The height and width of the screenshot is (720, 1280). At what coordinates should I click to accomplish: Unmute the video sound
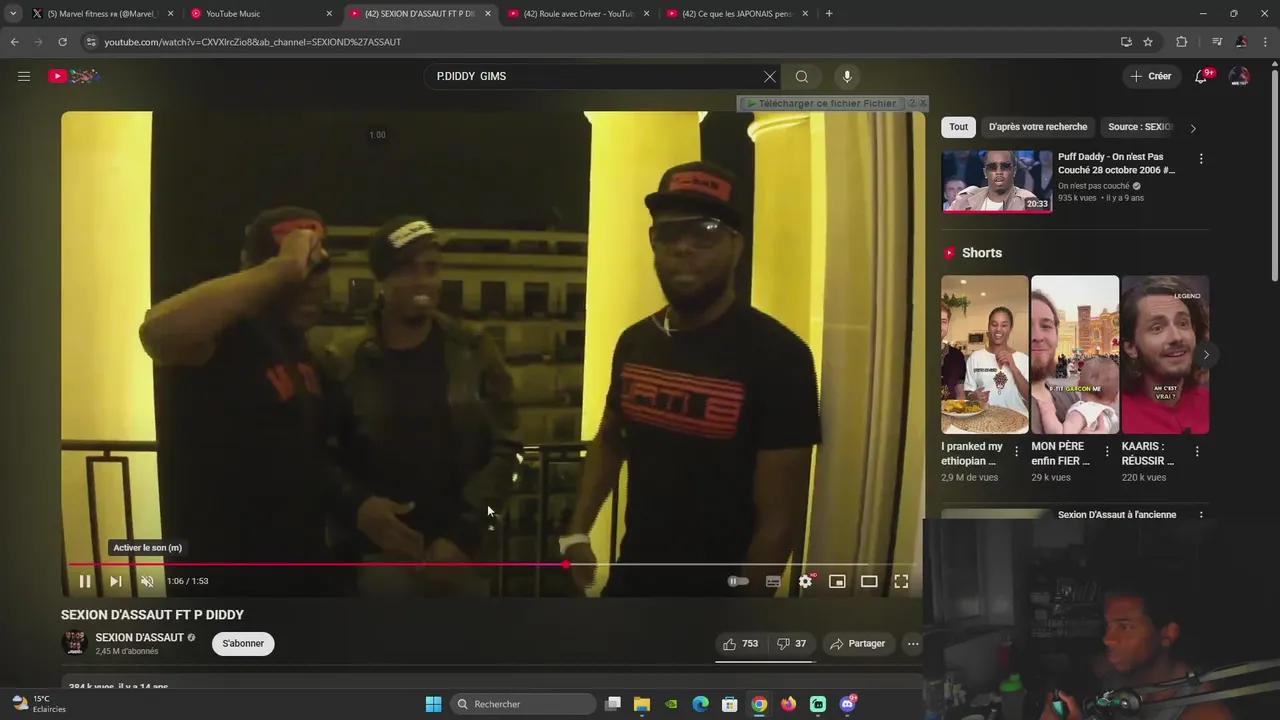(x=147, y=581)
